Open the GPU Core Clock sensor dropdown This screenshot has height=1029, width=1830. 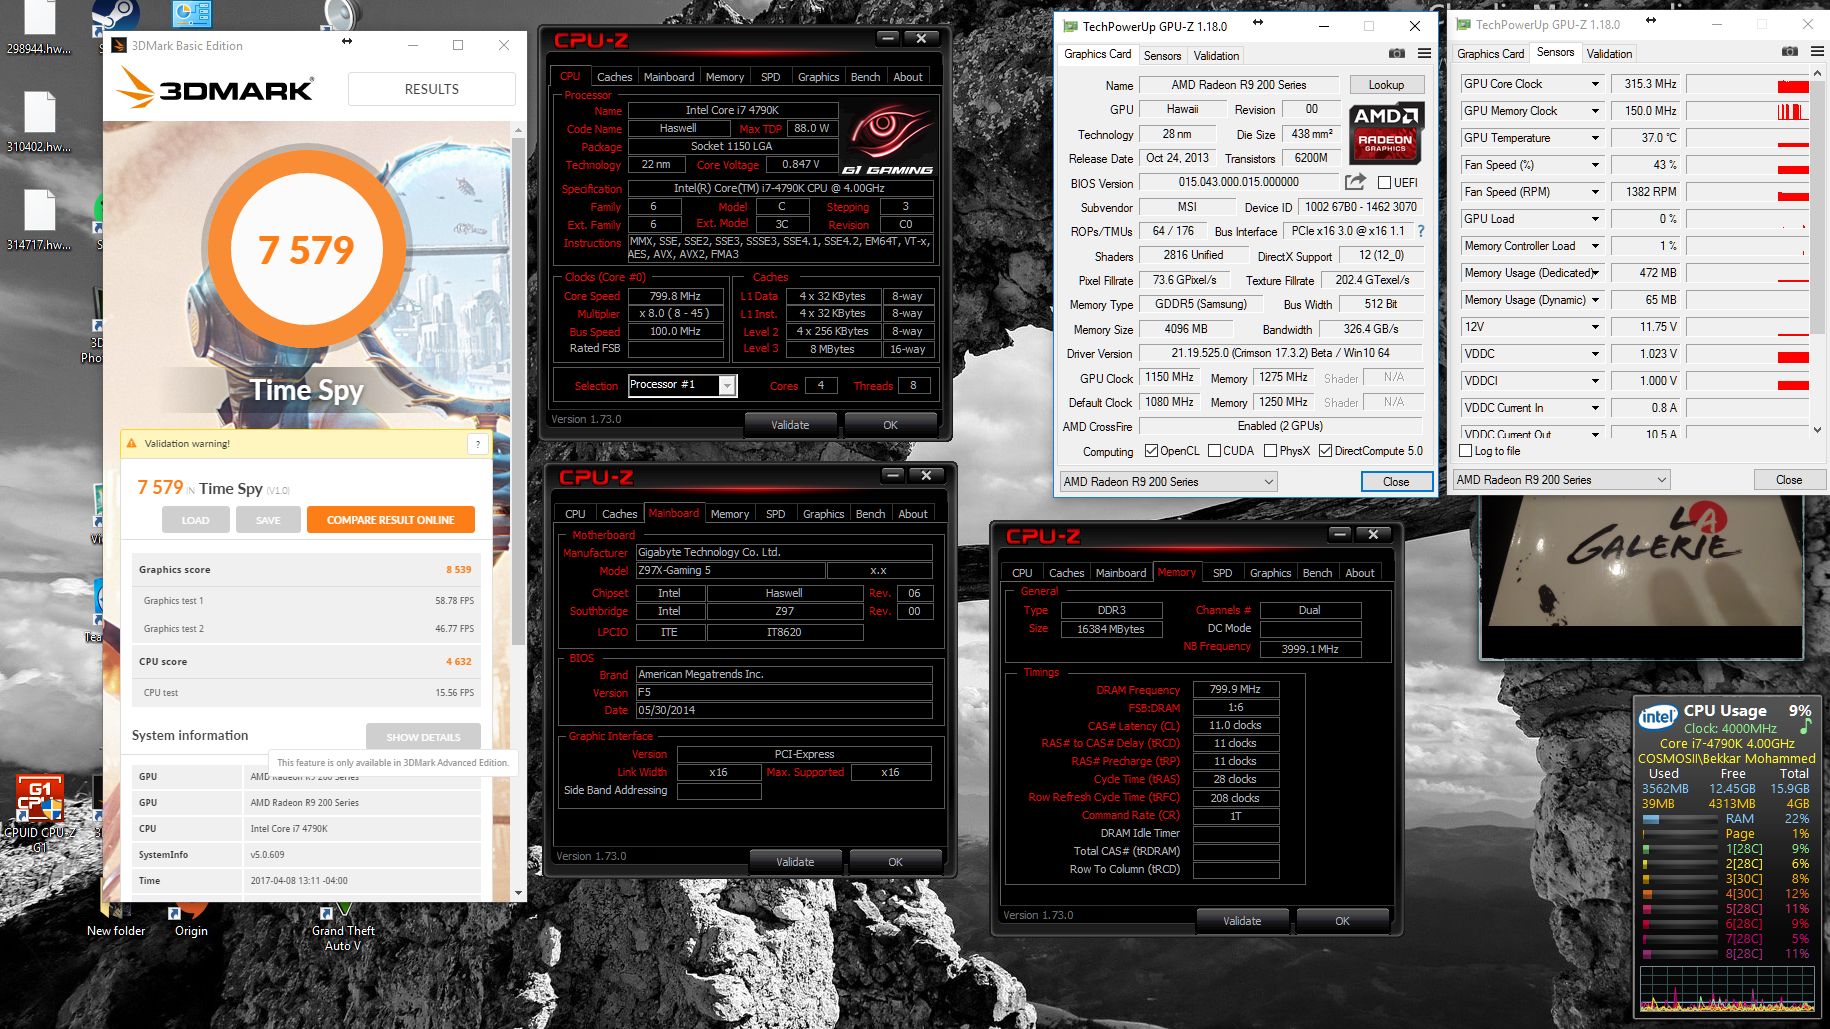1595,84
